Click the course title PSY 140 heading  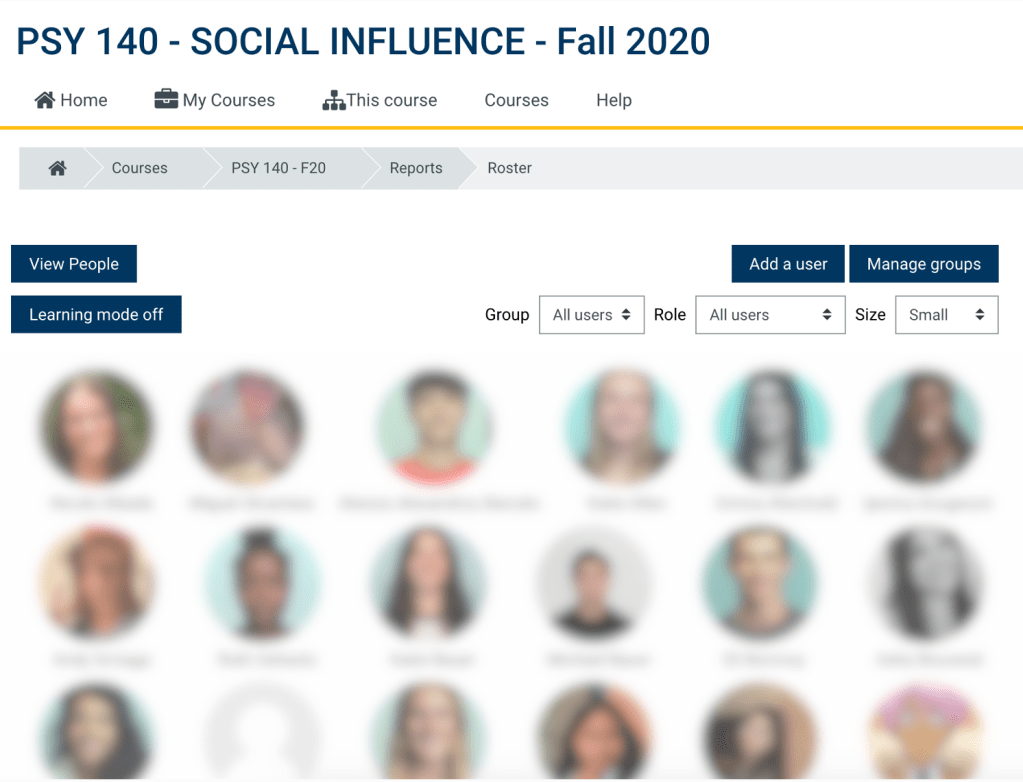point(363,41)
